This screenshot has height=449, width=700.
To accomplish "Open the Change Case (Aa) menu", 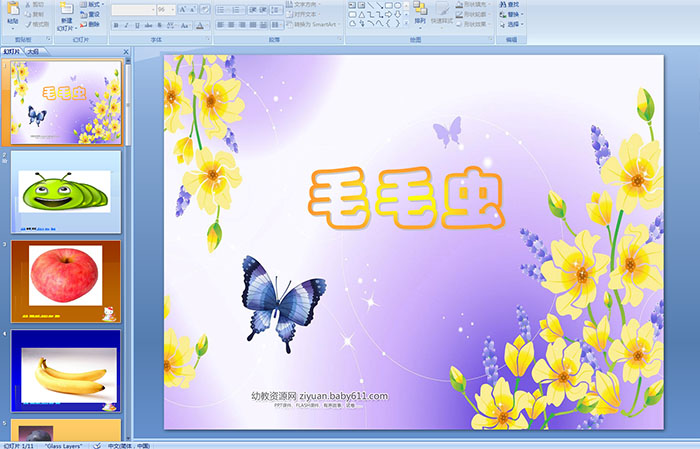I will [185, 26].
